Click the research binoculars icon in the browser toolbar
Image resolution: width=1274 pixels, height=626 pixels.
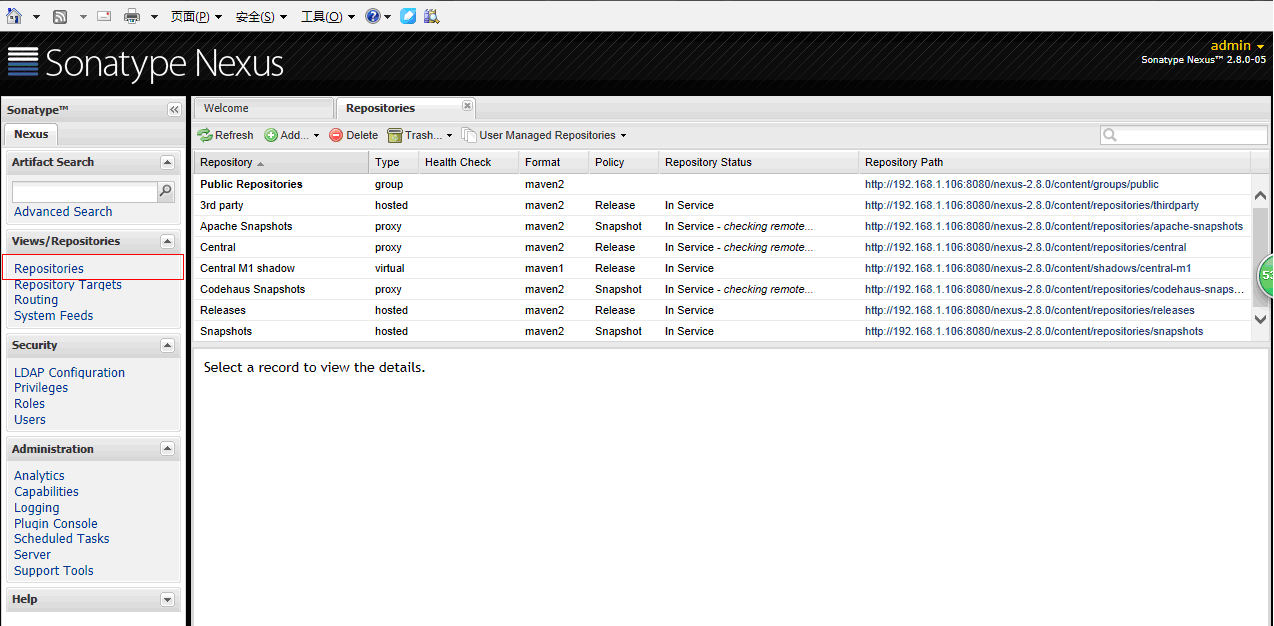coord(431,16)
